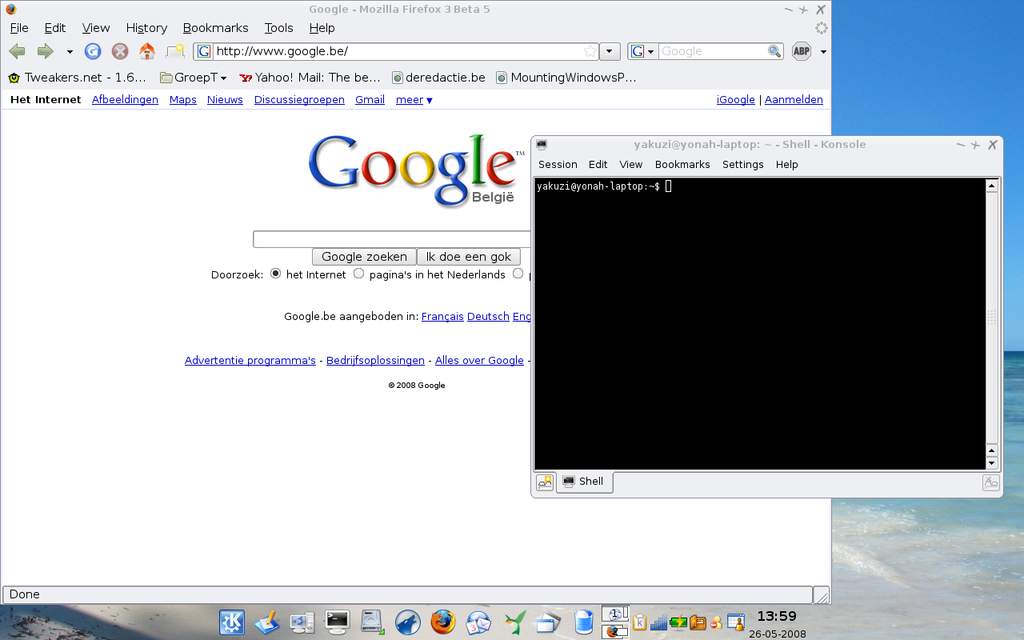Reload the Google page in Firefox
This screenshot has width=1024, height=640.
coord(93,51)
